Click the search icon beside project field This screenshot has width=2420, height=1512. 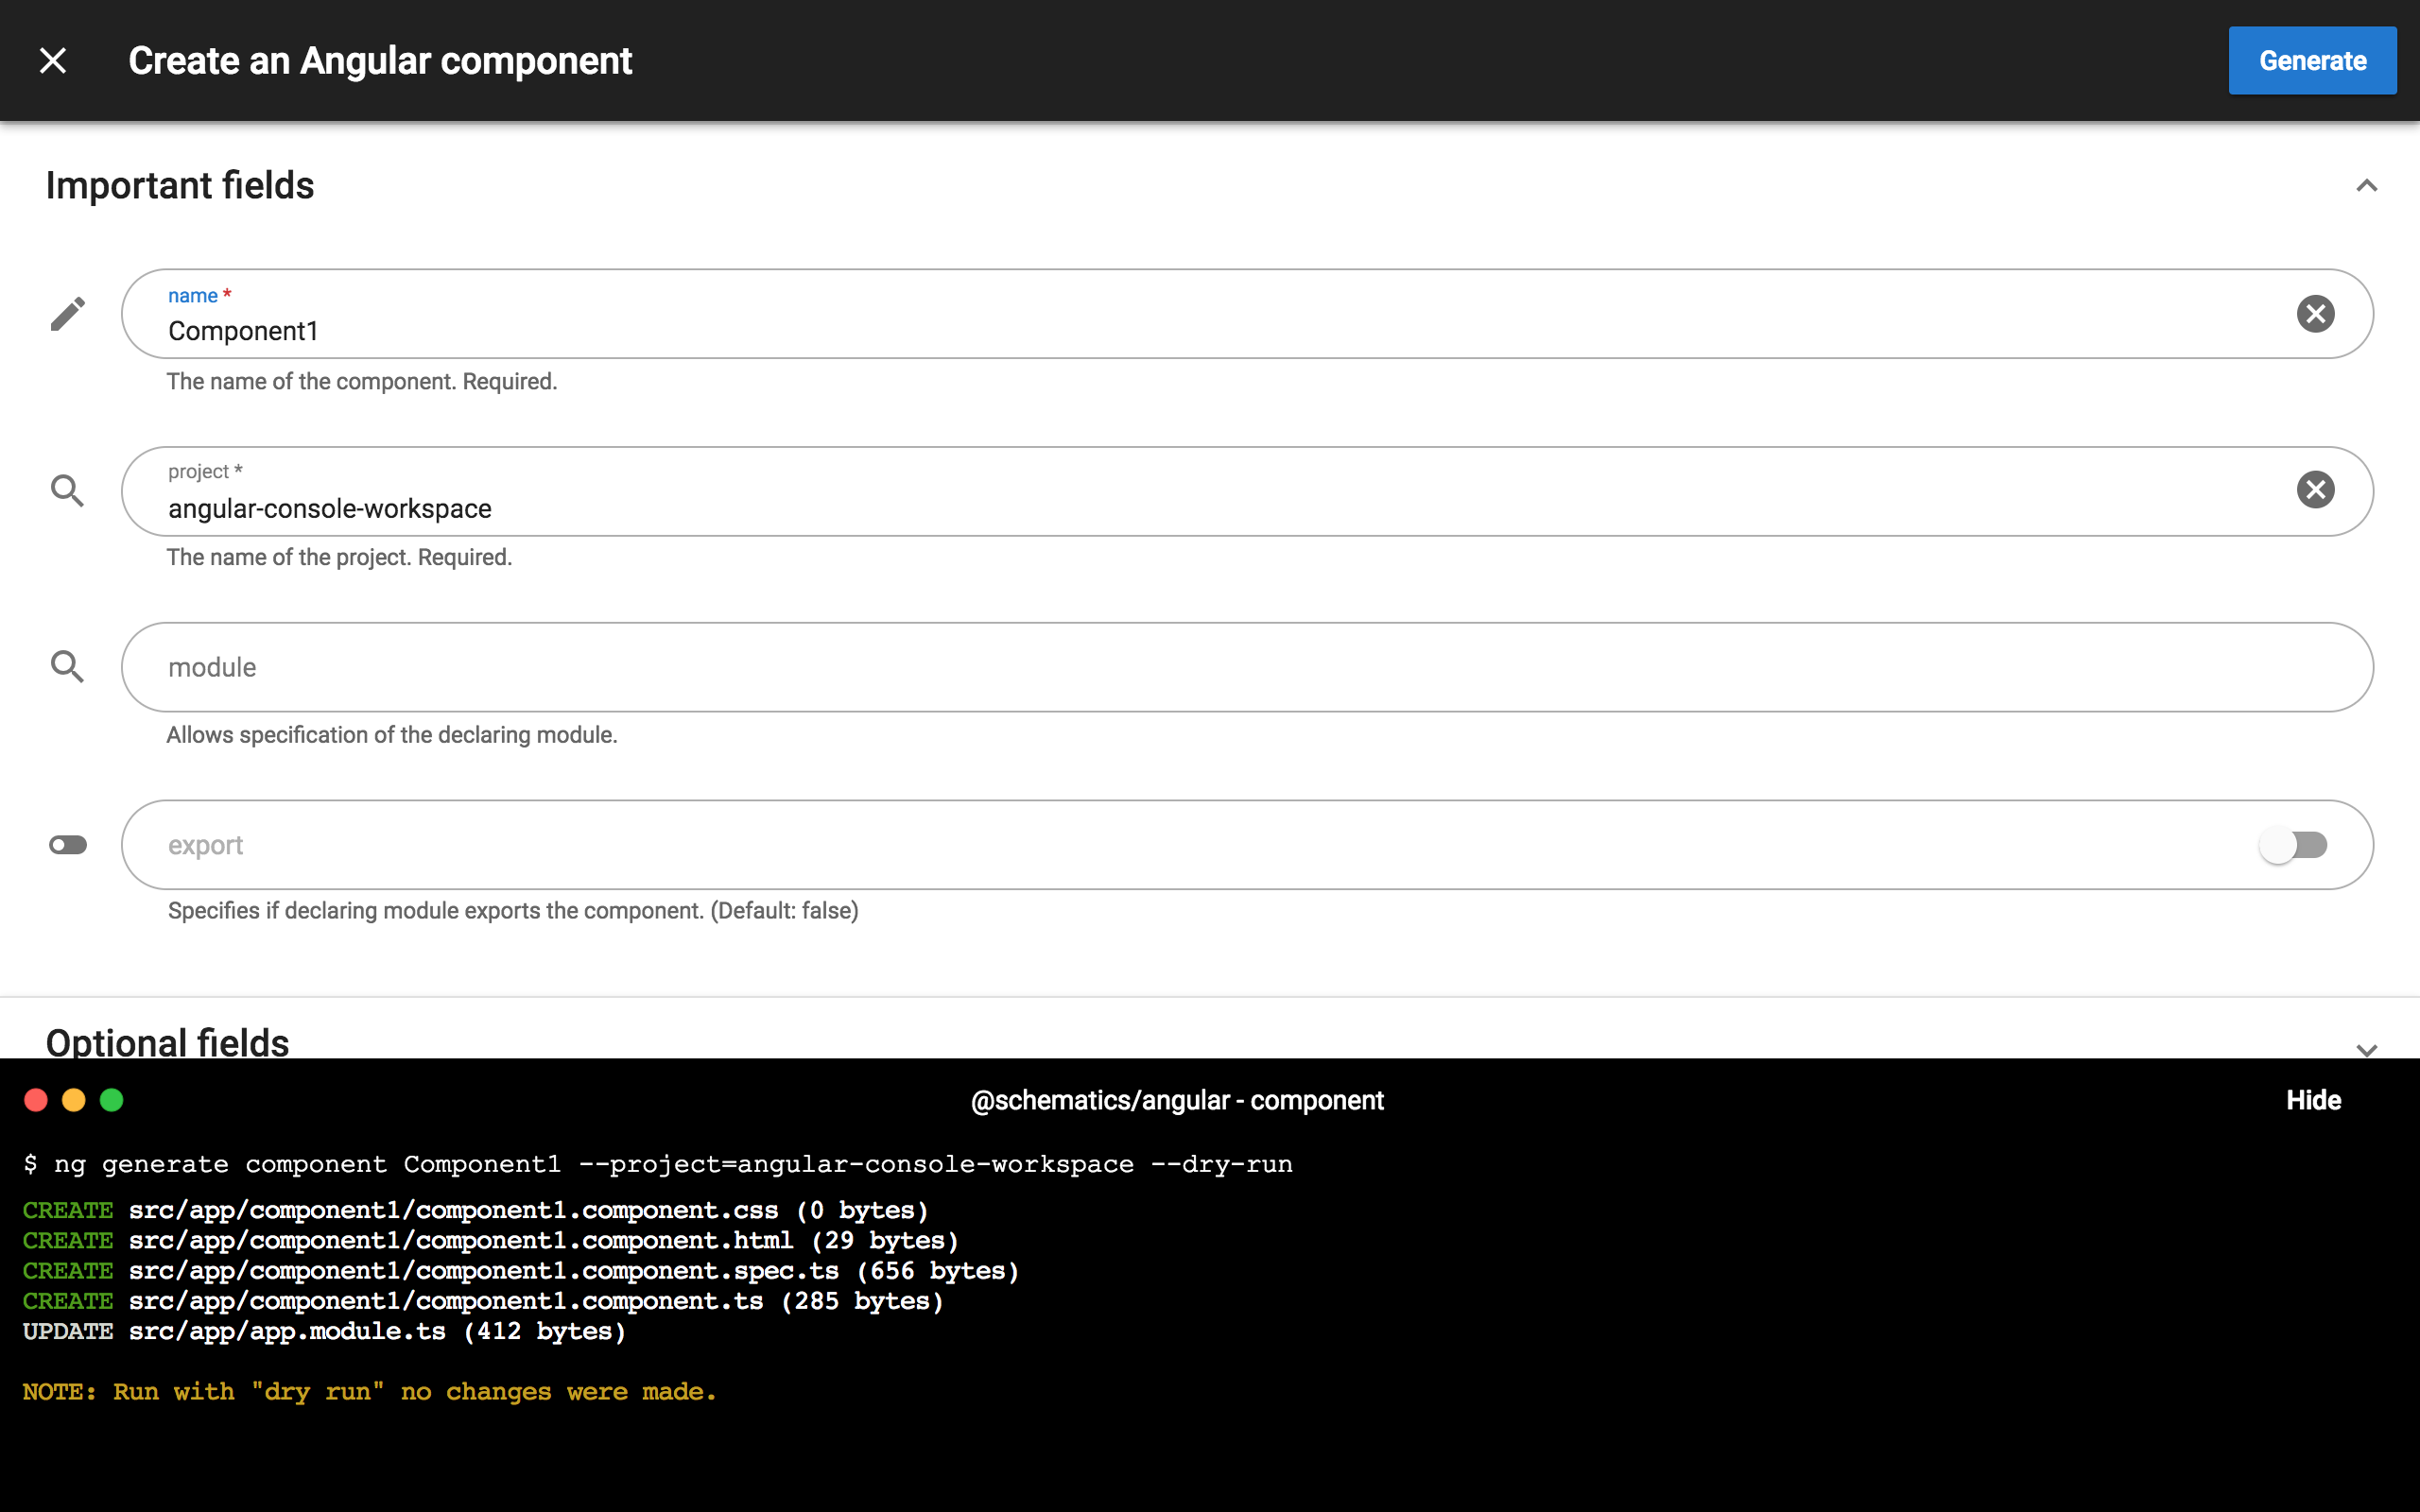(x=67, y=490)
